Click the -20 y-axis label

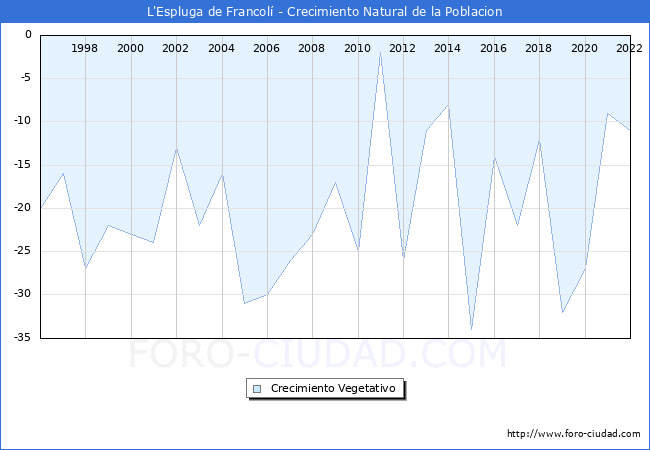pos(23,208)
